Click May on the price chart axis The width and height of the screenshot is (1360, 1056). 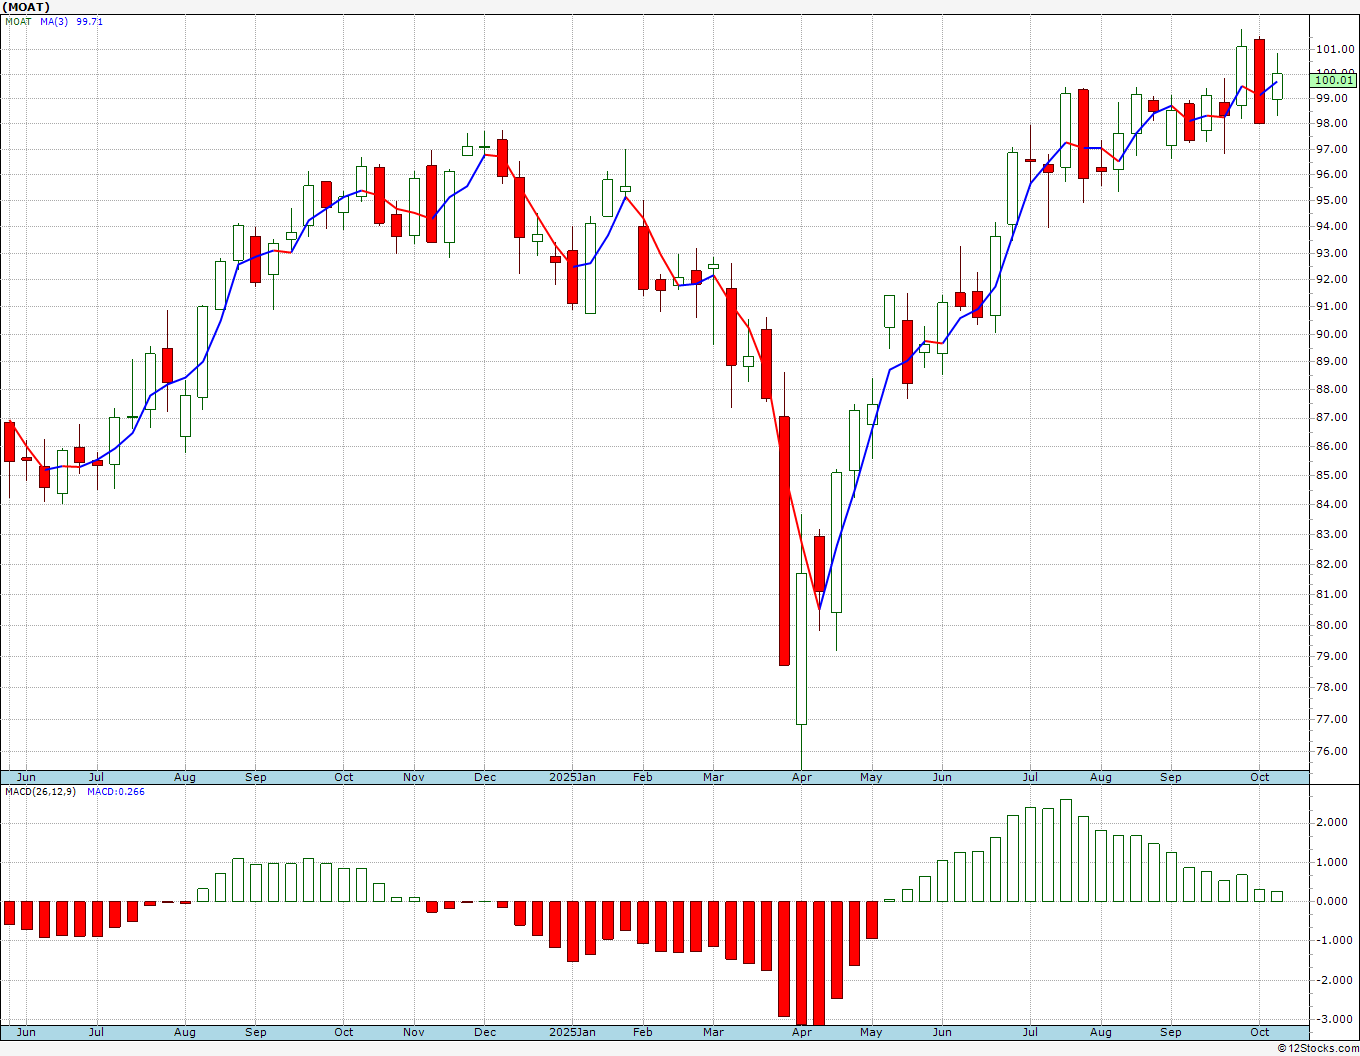point(871,777)
